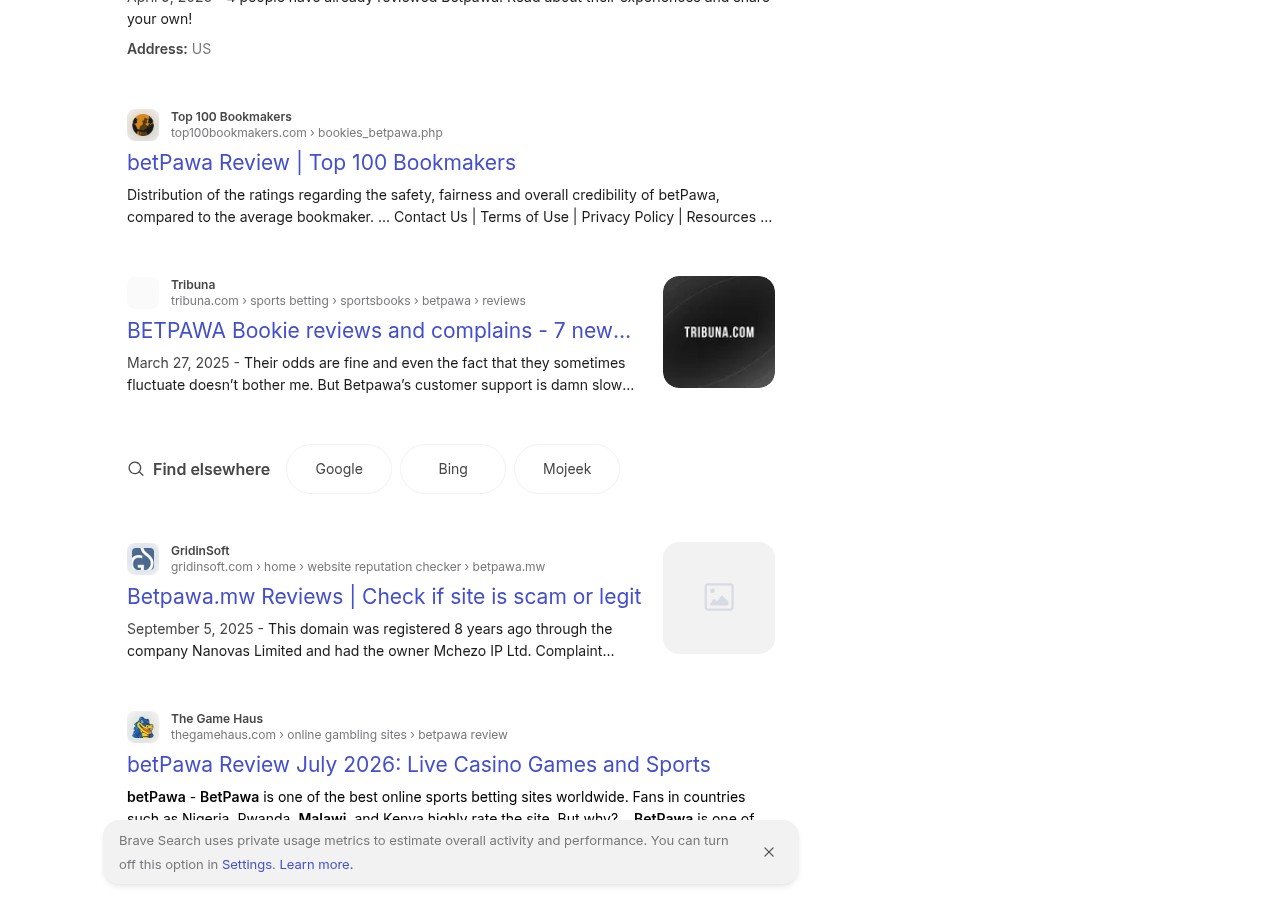The width and height of the screenshot is (1280, 900).
Task: Click the top100bookmakers.com breadcrumb URL
Action: 306,133
